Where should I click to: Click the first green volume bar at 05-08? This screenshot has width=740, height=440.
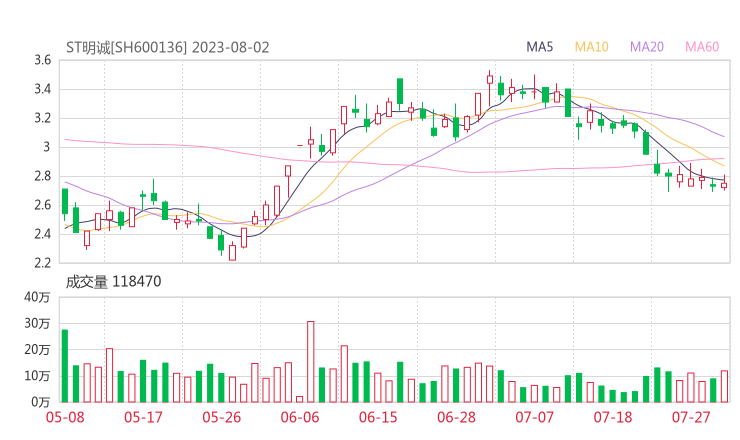coord(65,366)
